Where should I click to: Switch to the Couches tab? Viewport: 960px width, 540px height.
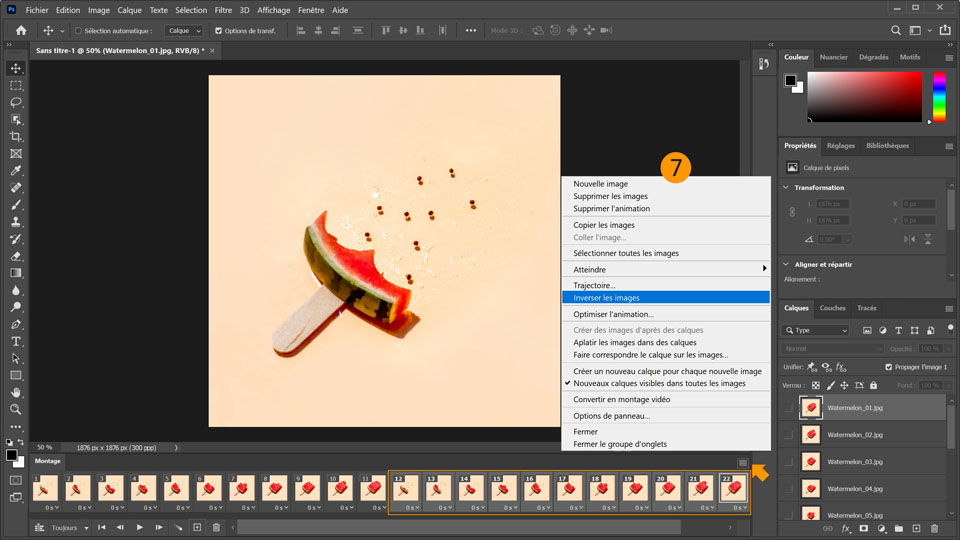click(x=832, y=308)
